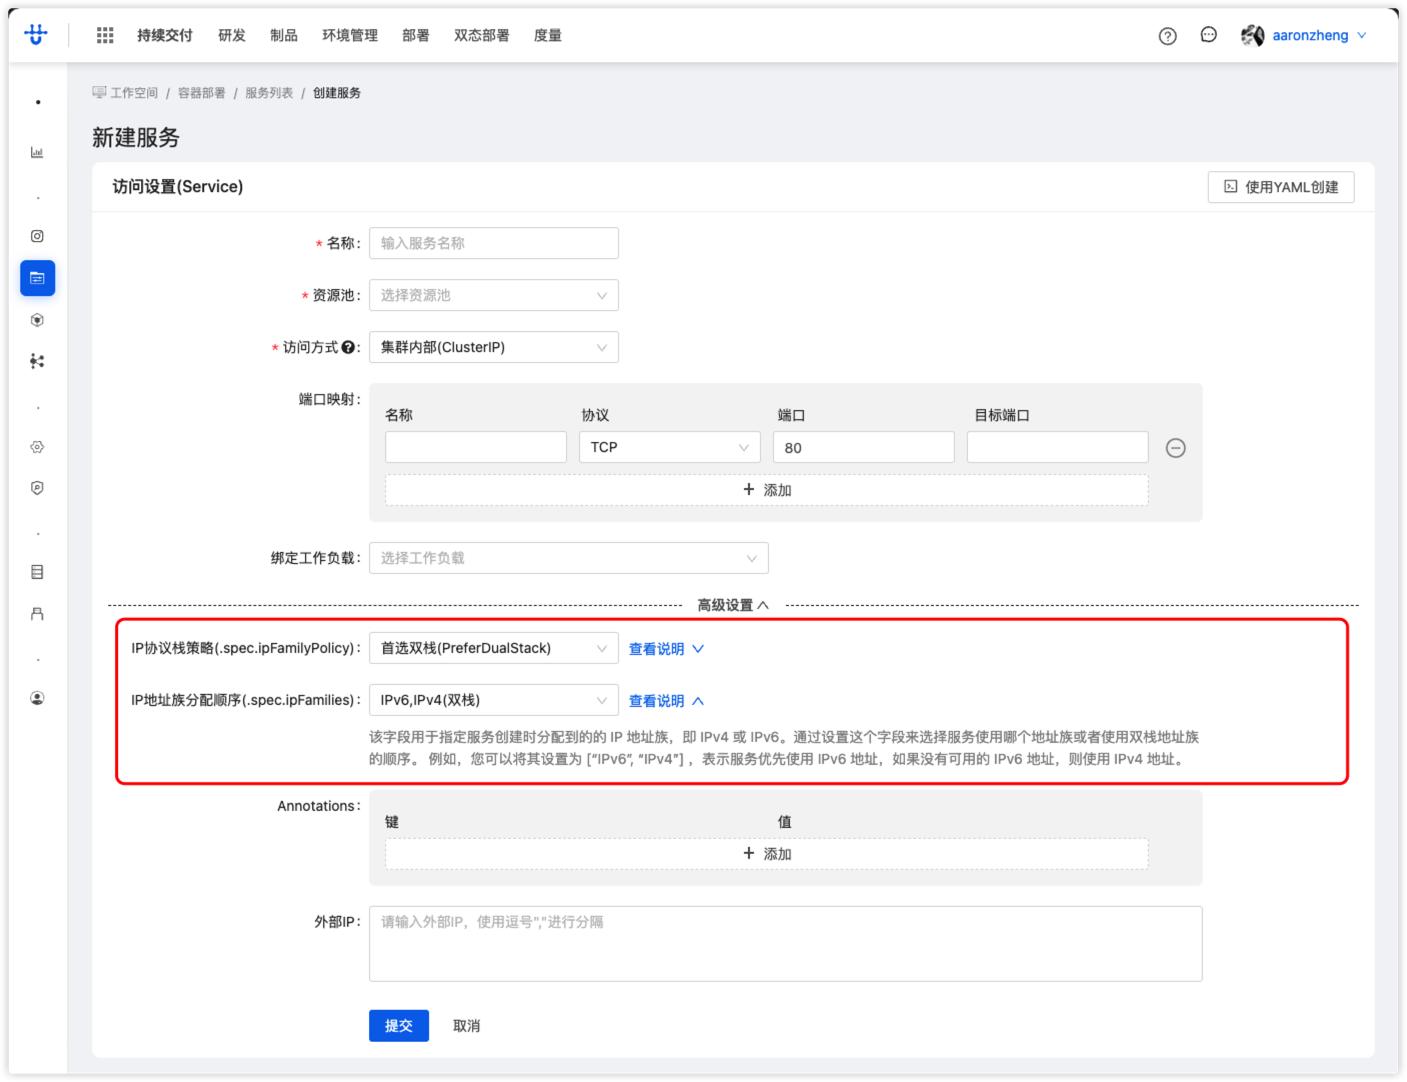The width and height of the screenshot is (1407, 1082).
Task: Click 使用YAML创建 button
Action: point(1280,187)
